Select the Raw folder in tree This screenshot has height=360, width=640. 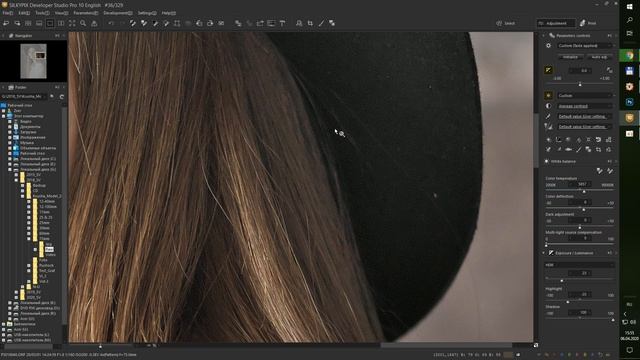pos(49,249)
